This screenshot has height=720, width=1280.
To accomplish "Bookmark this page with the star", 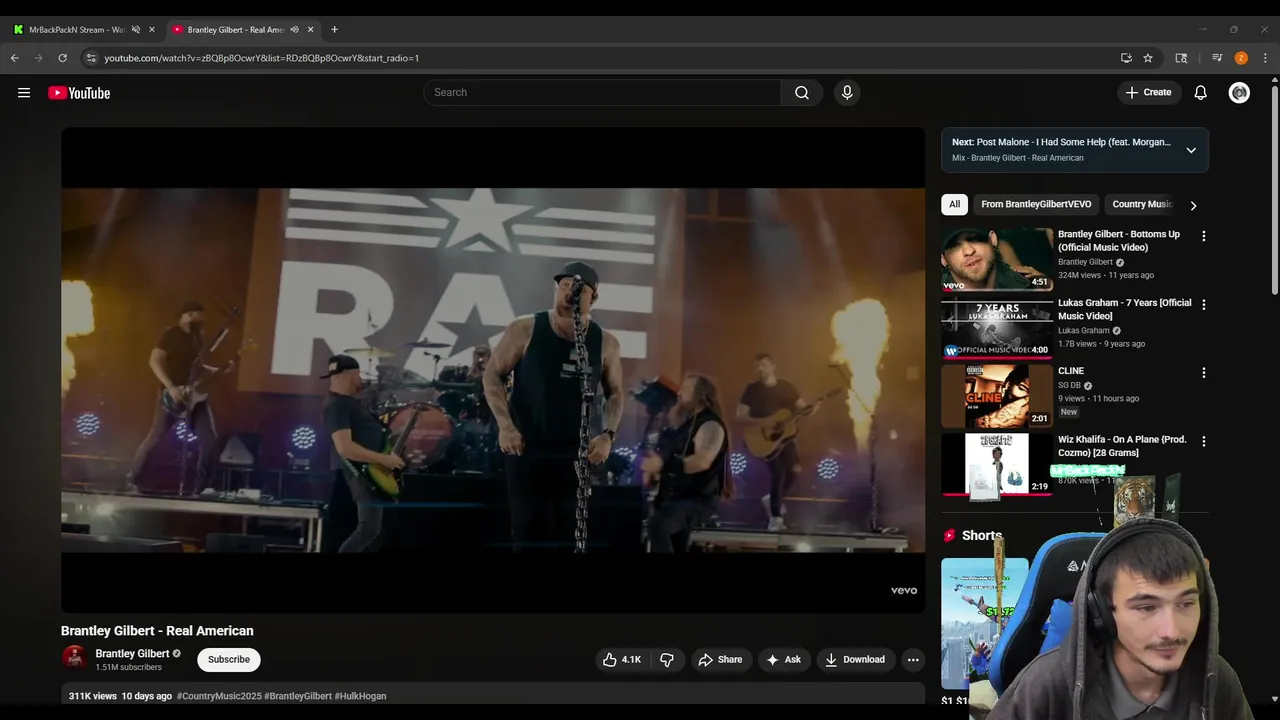I will pos(1148,58).
